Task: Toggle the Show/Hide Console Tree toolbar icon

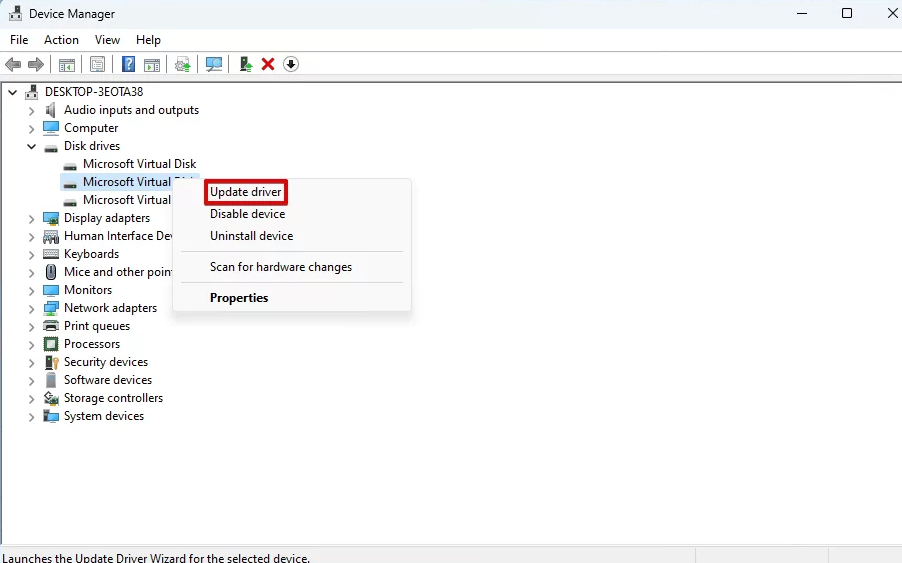Action: point(67,64)
